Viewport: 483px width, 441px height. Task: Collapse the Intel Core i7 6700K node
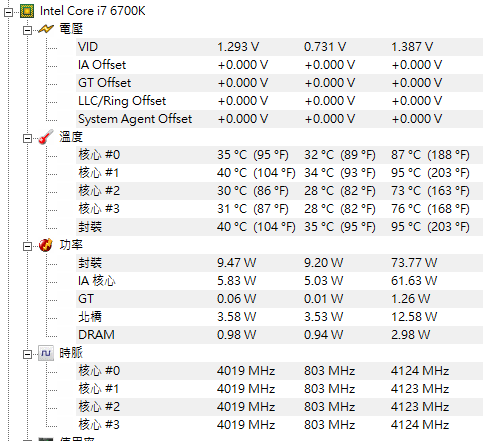coord(8,13)
